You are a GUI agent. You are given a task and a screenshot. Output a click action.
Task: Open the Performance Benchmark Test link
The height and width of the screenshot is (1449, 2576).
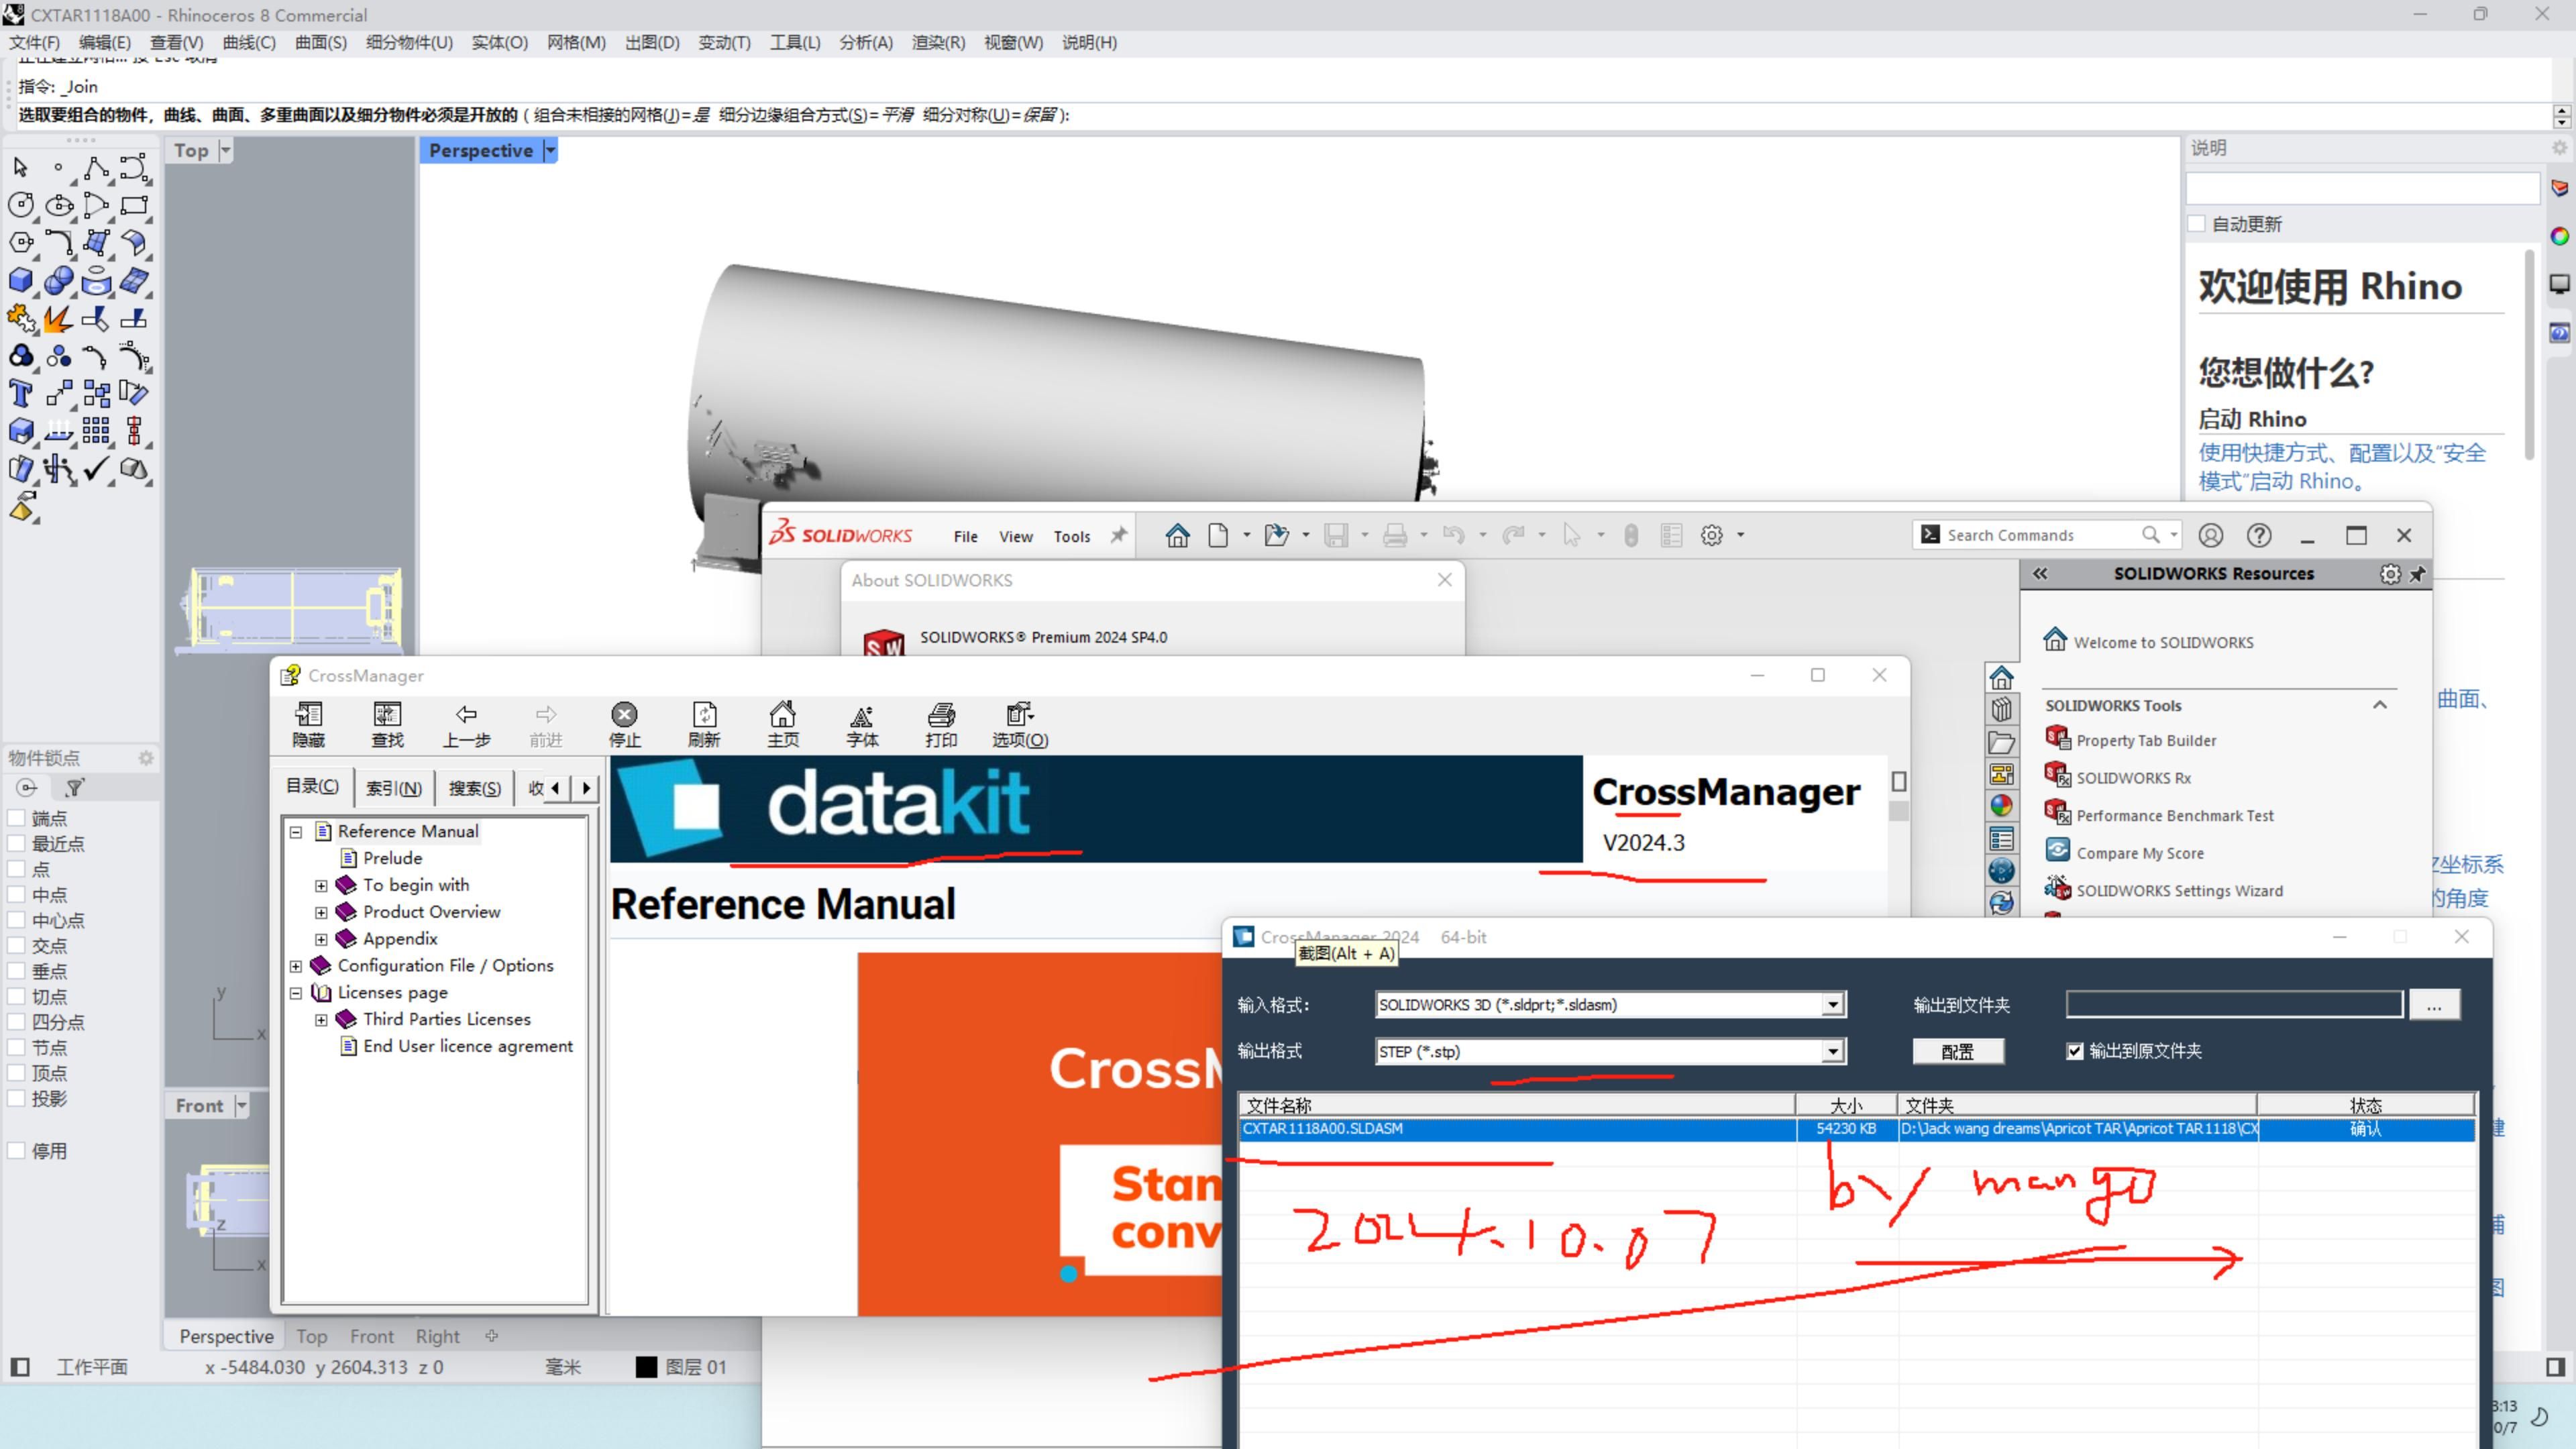pos(2174,816)
